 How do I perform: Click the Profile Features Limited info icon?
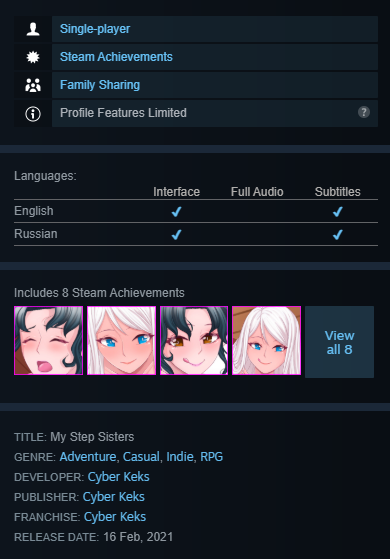[33, 114]
